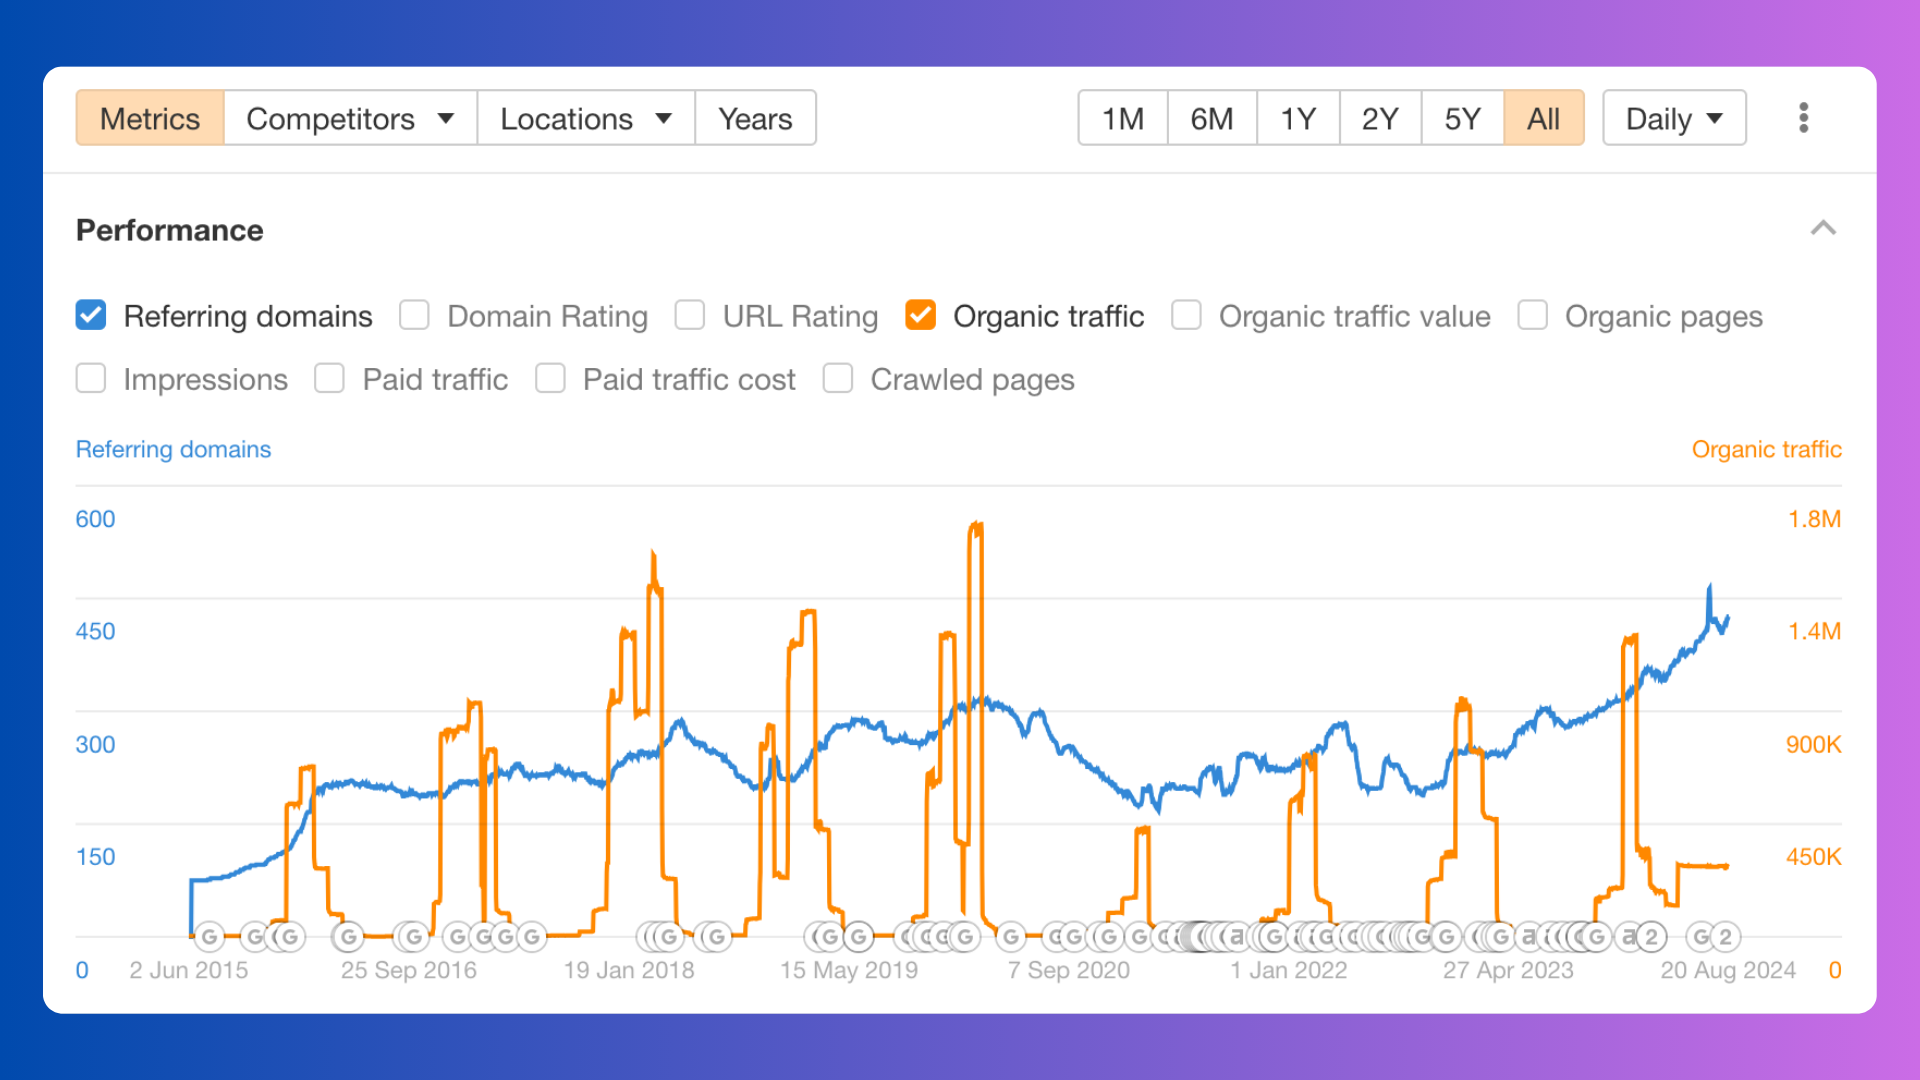Enable the URL Rating checkbox
Viewport: 1920px width, 1080px height.
(689, 315)
